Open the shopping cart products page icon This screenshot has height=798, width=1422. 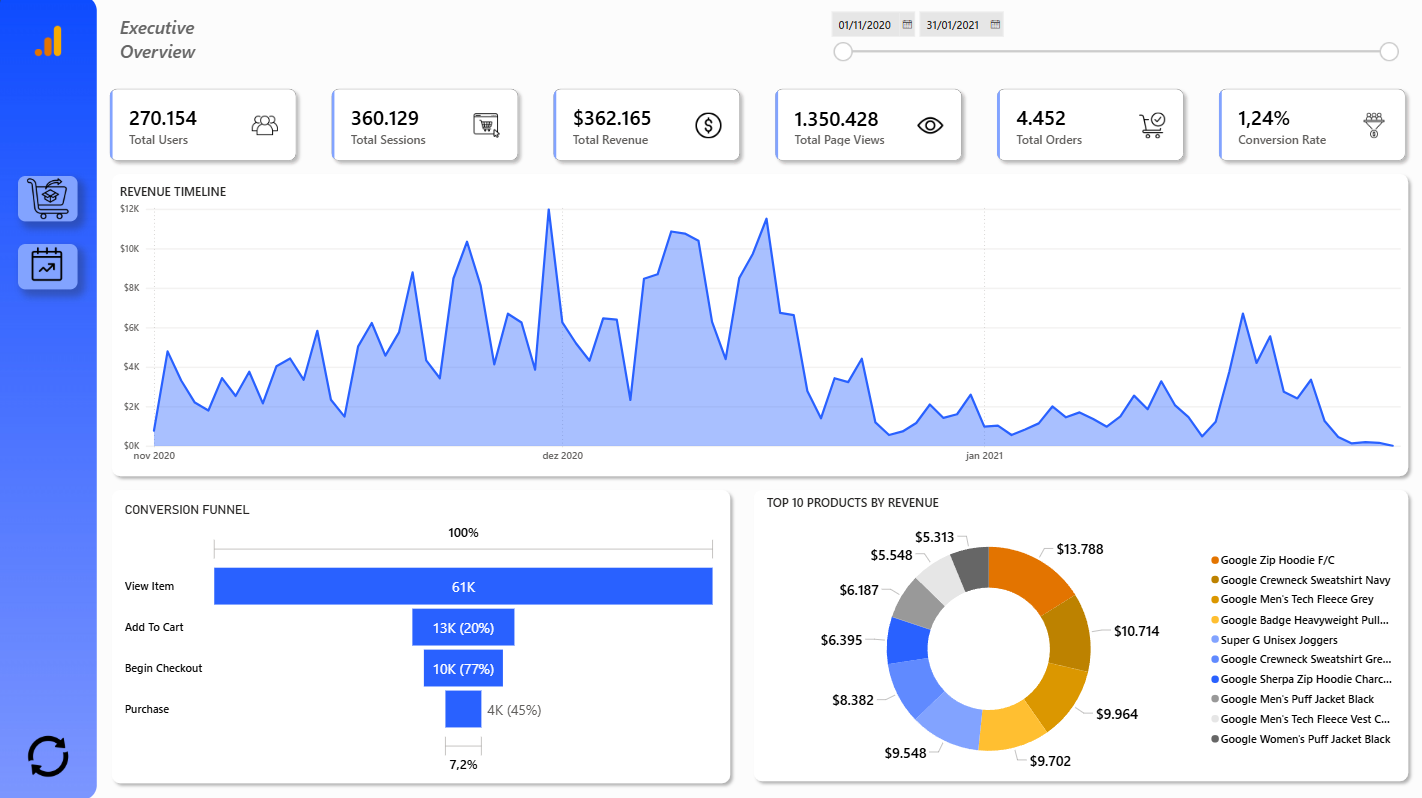(48, 198)
